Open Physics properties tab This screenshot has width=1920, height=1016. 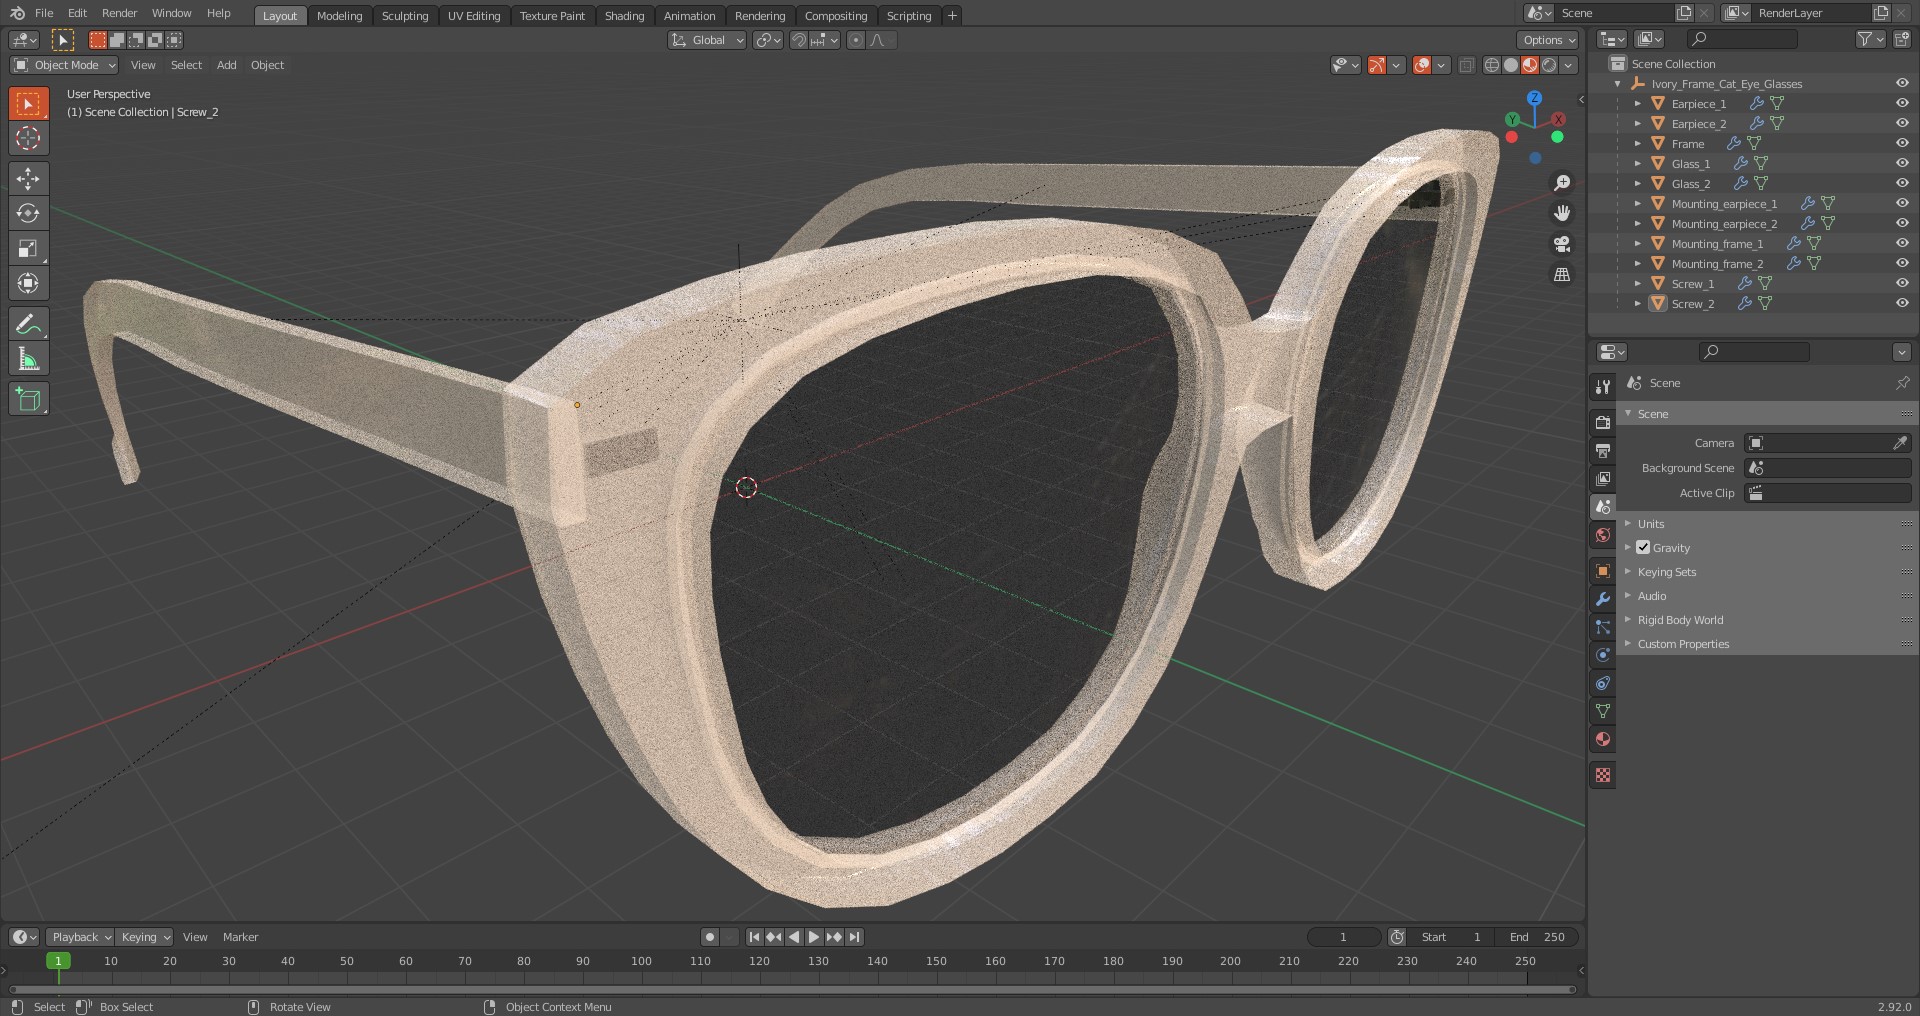(1603, 655)
